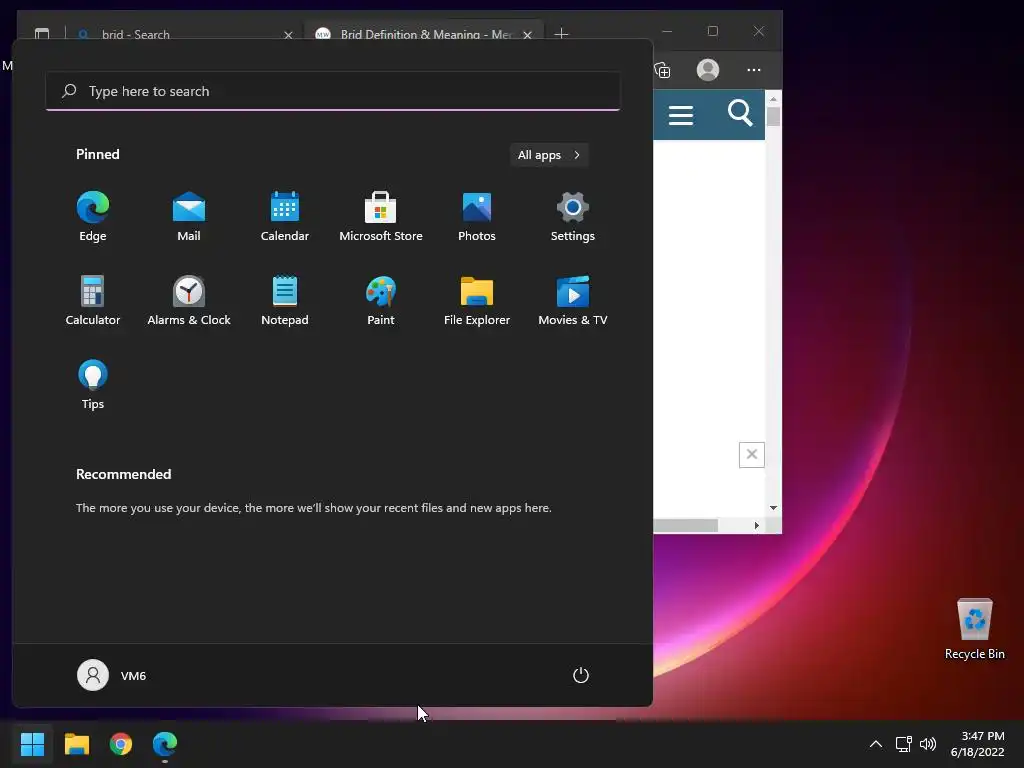Open Alarms & Clock
1024x768 pixels.
189,301
